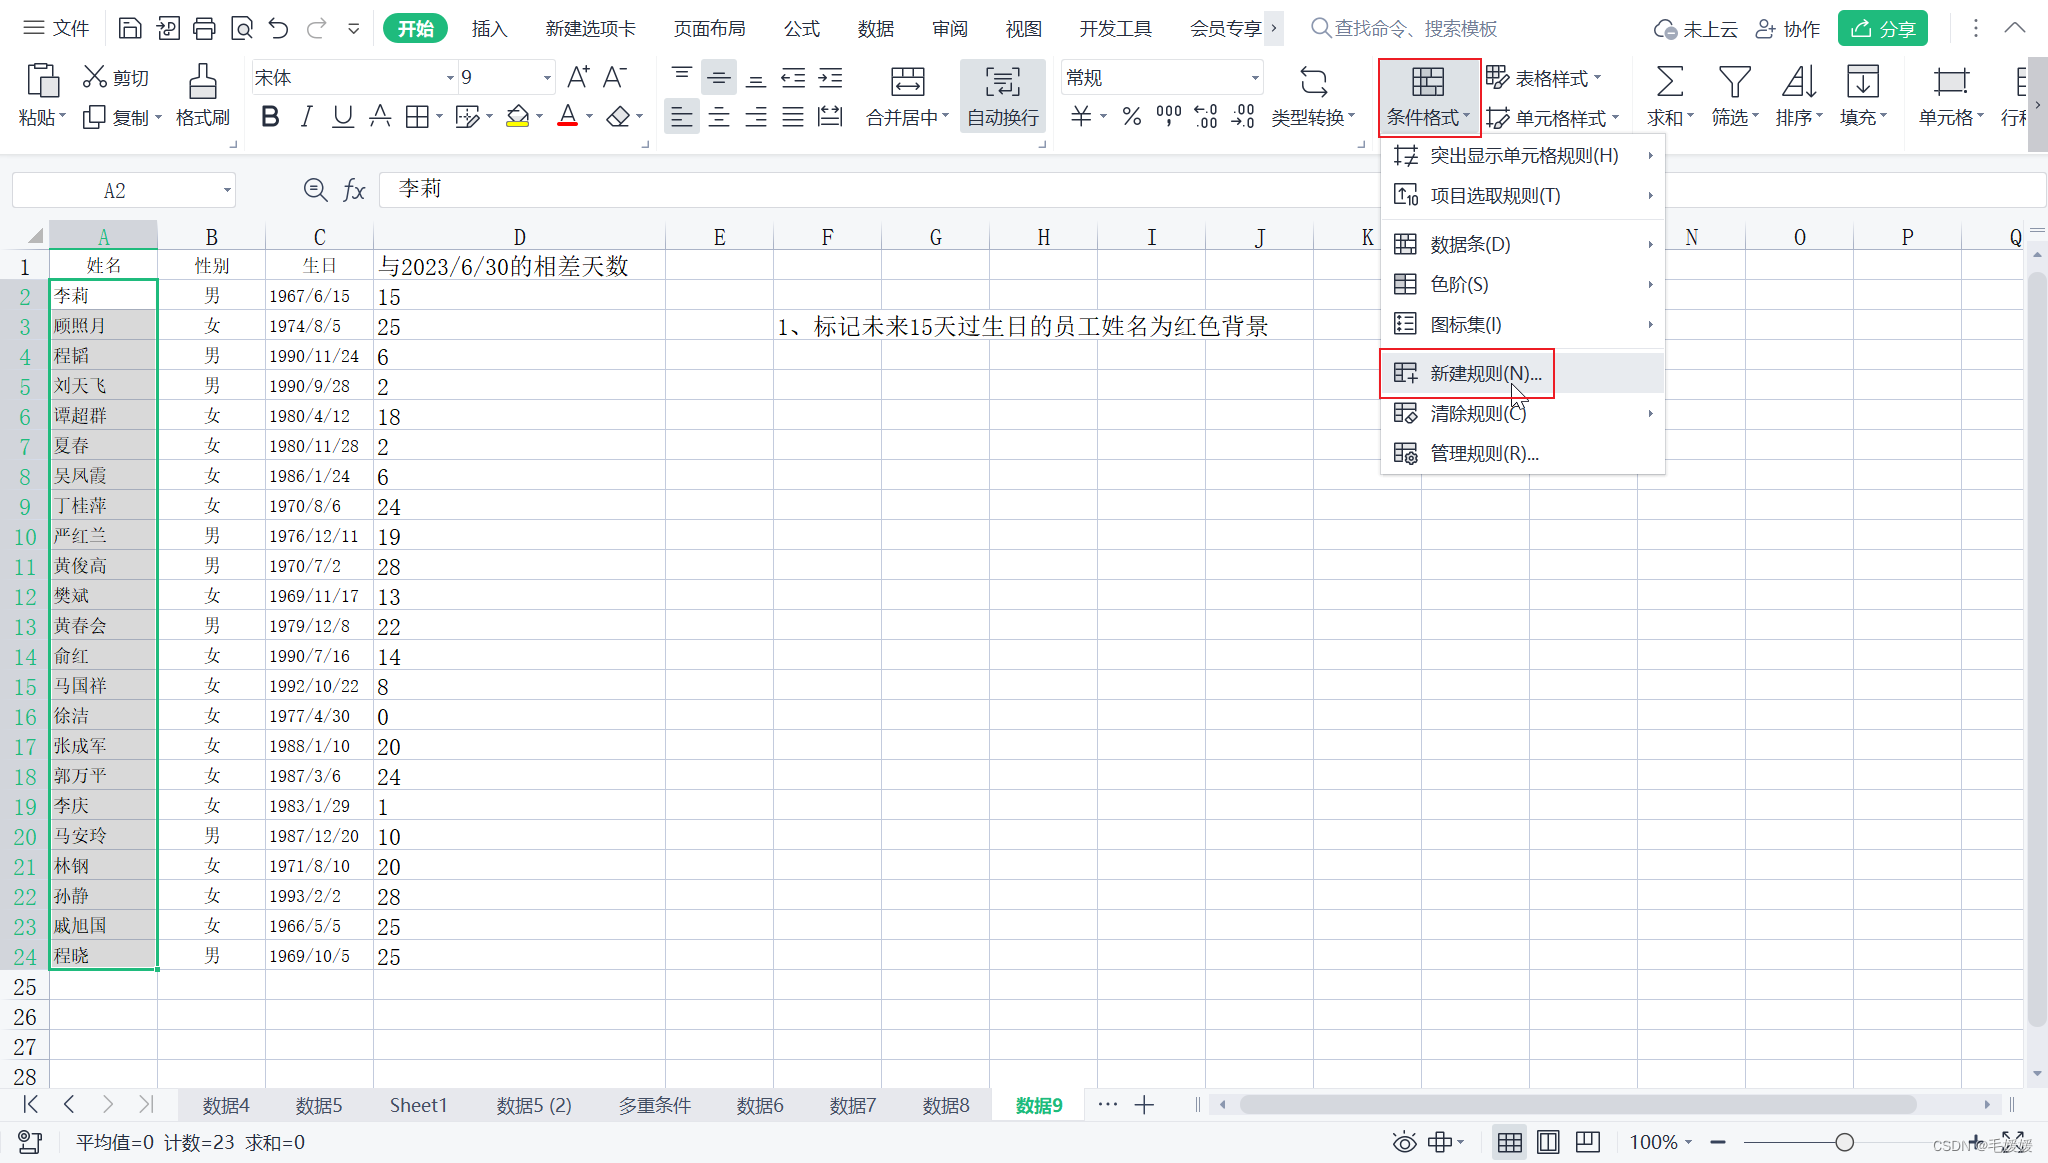Open sheet tab 数据8
Image resolution: width=2048 pixels, height=1163 pixels.
pos(946,1105)
